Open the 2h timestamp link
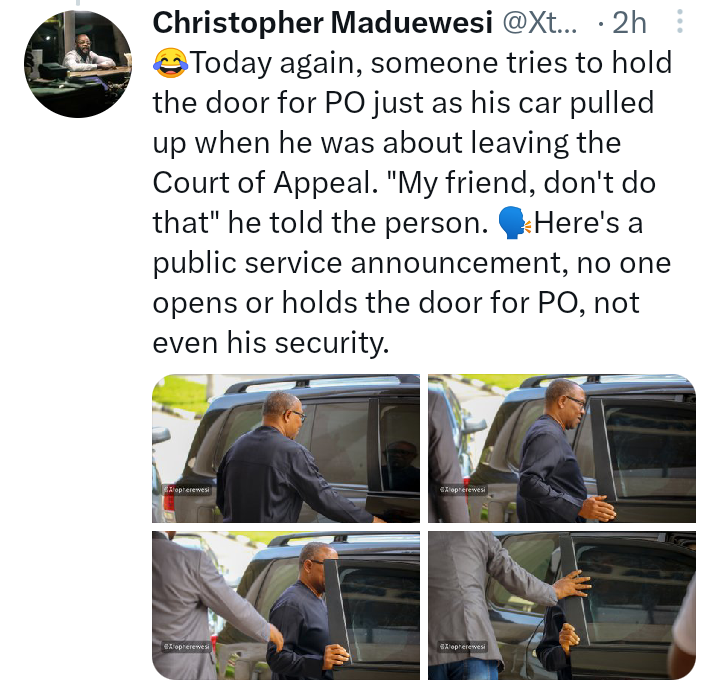 pos(629,22)
